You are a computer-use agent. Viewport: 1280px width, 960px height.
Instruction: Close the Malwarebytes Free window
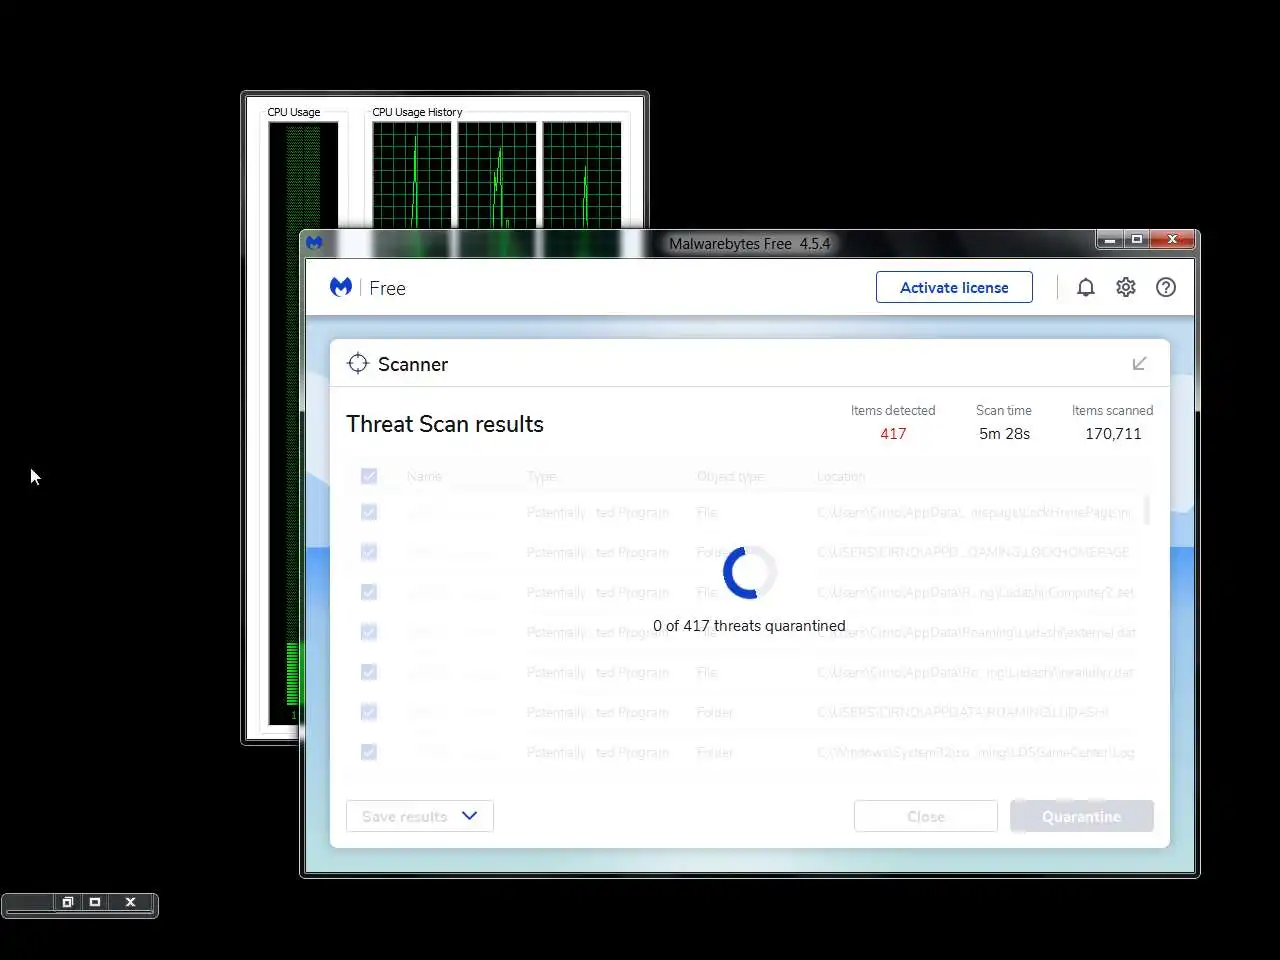[1172, 240]
